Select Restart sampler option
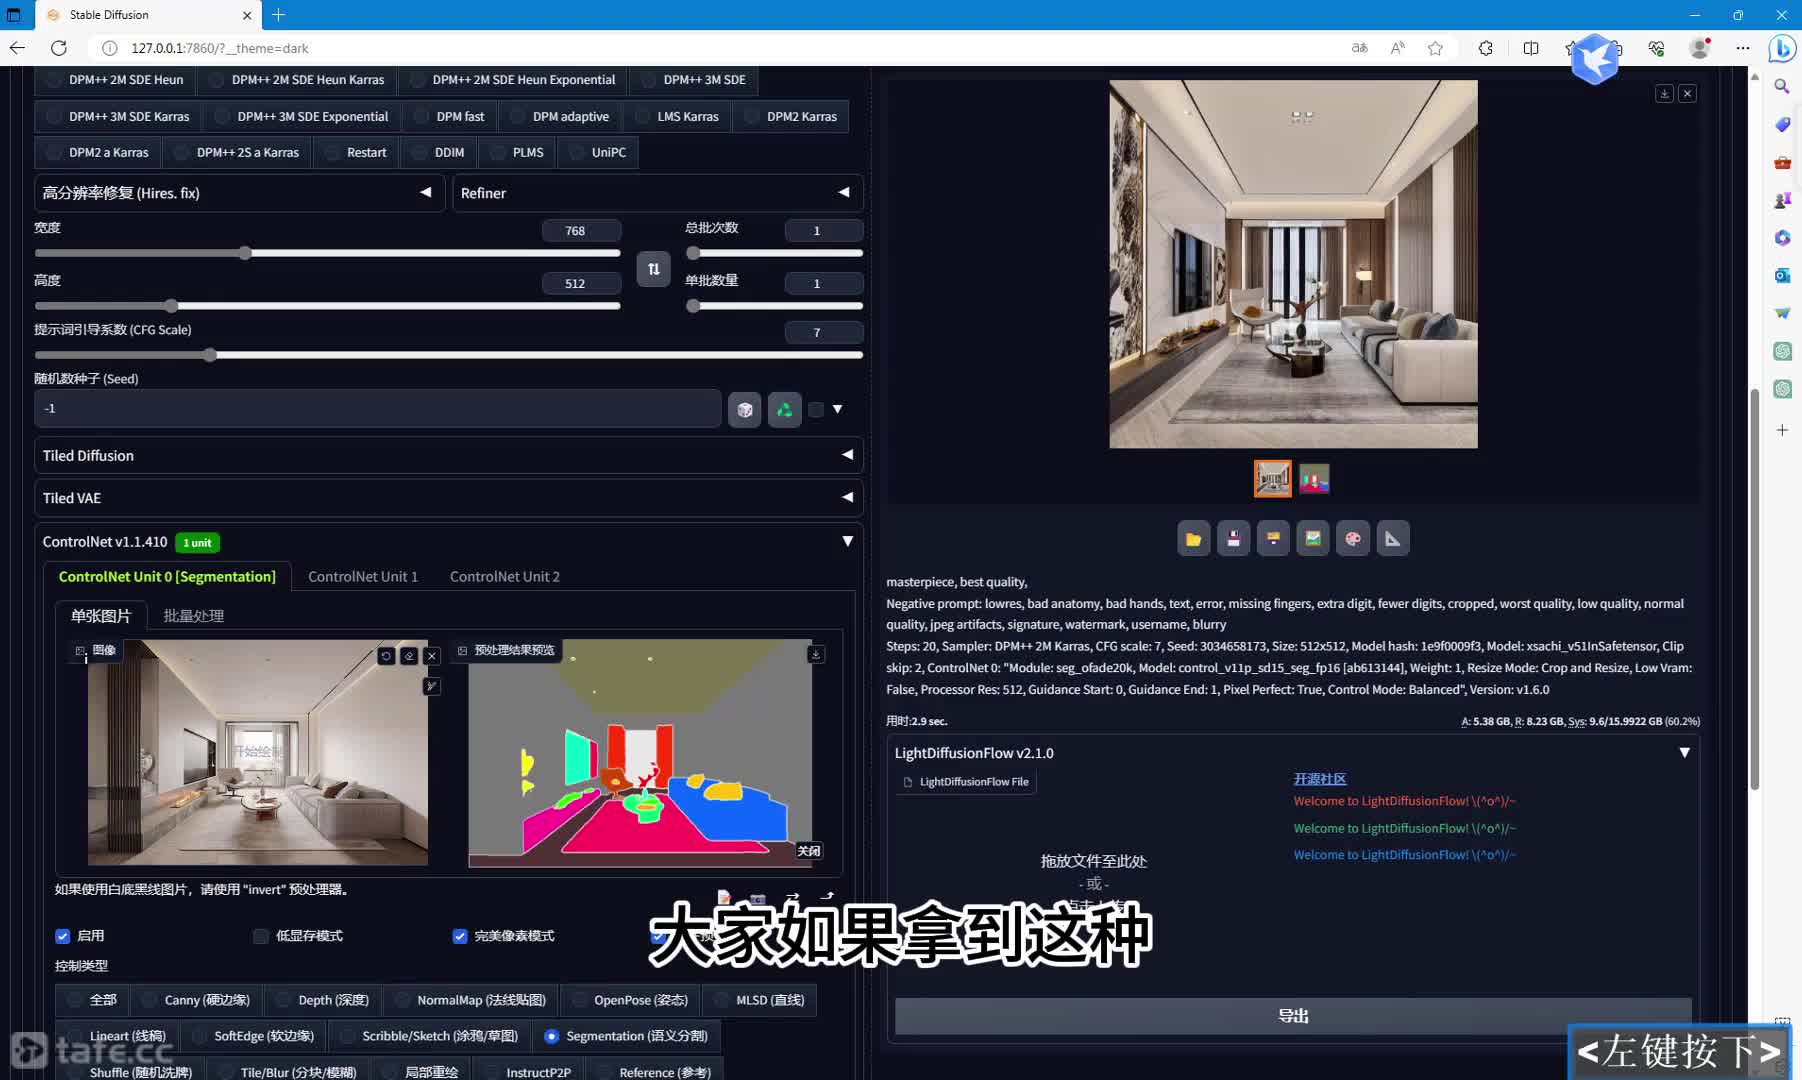This screenshot has height=1080, width=1802. [x=356, y=152]
